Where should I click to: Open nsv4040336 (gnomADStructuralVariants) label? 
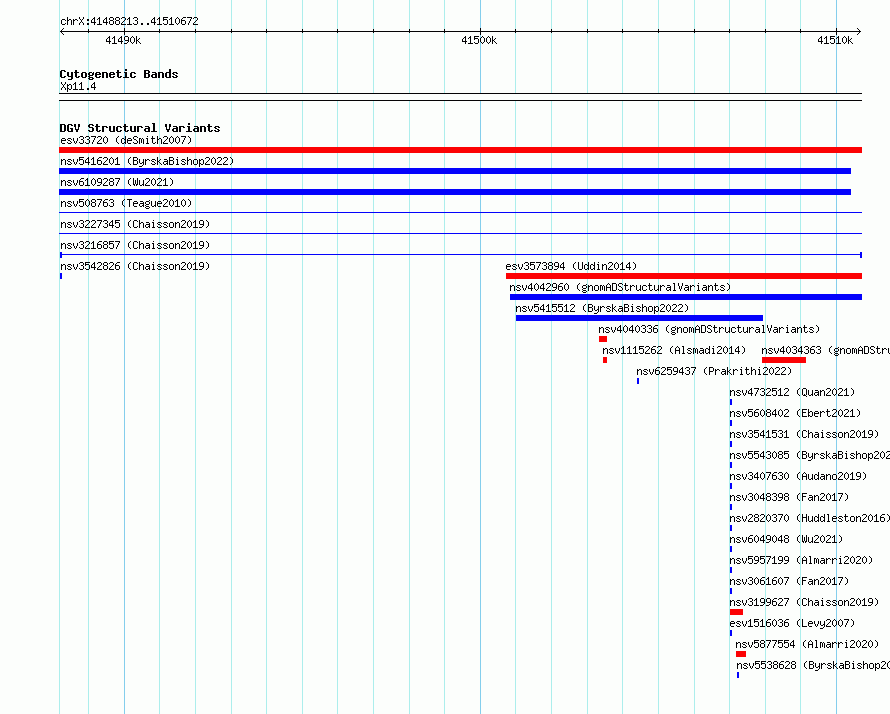[710, 329]
